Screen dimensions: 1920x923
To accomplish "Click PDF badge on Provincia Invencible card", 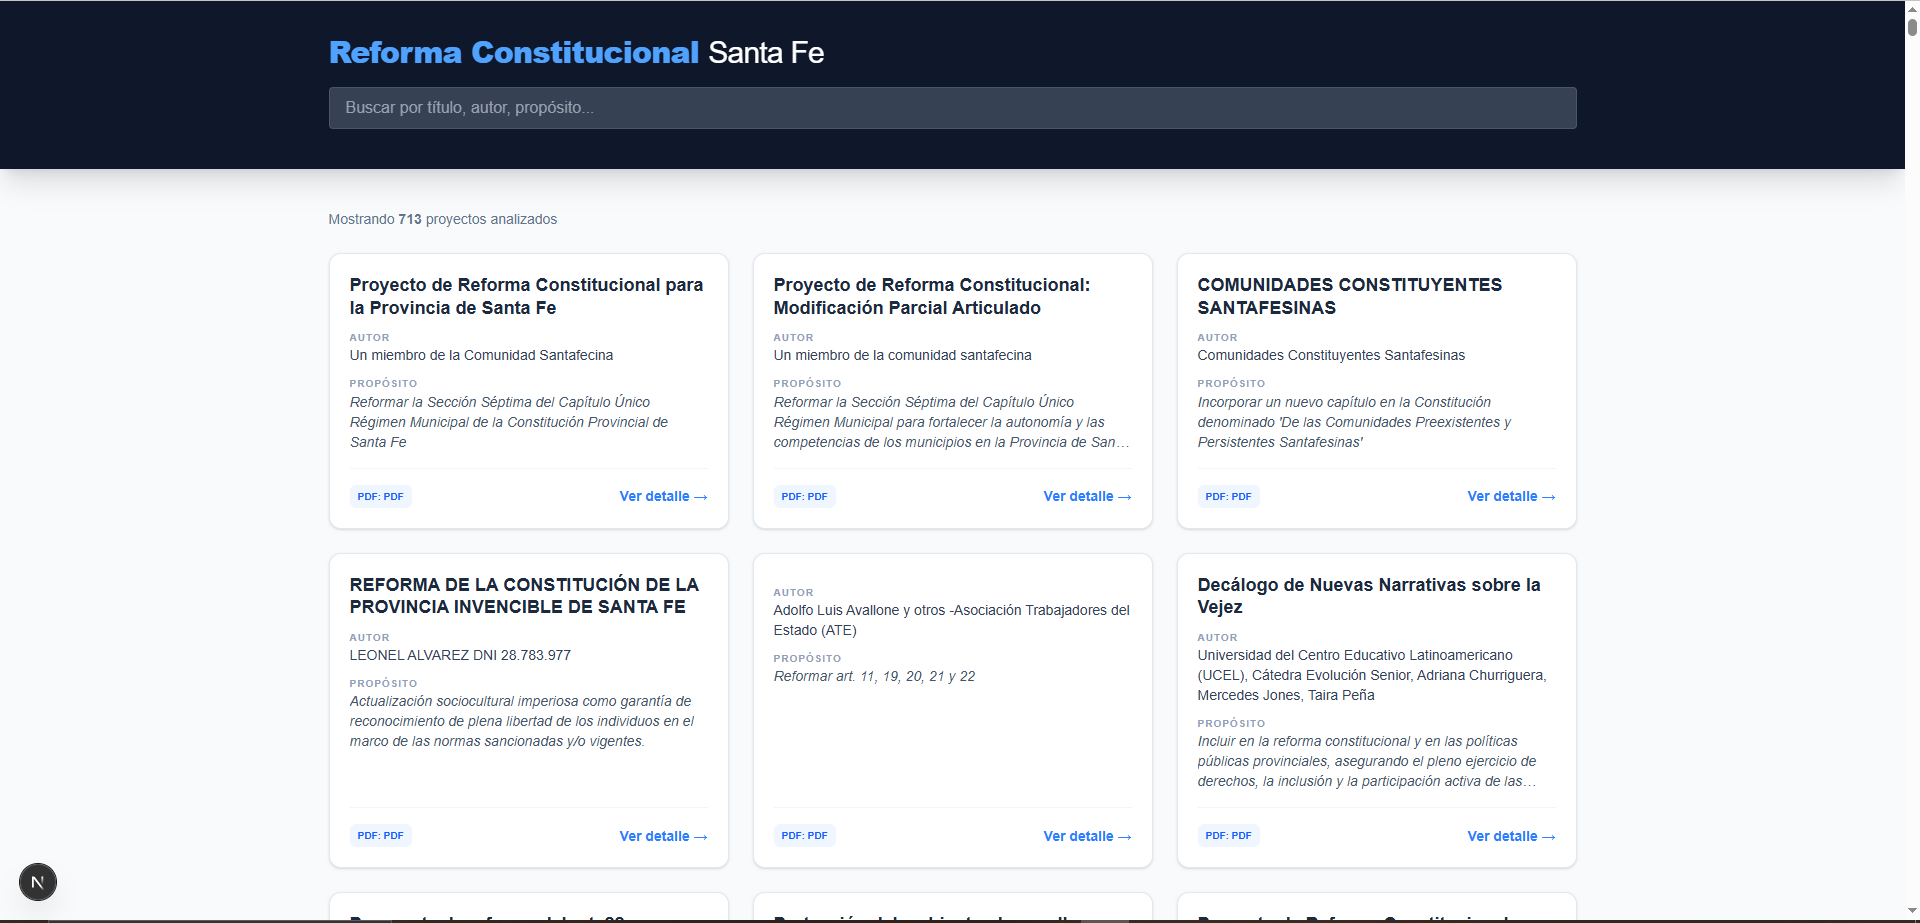I will pos(381,836).
